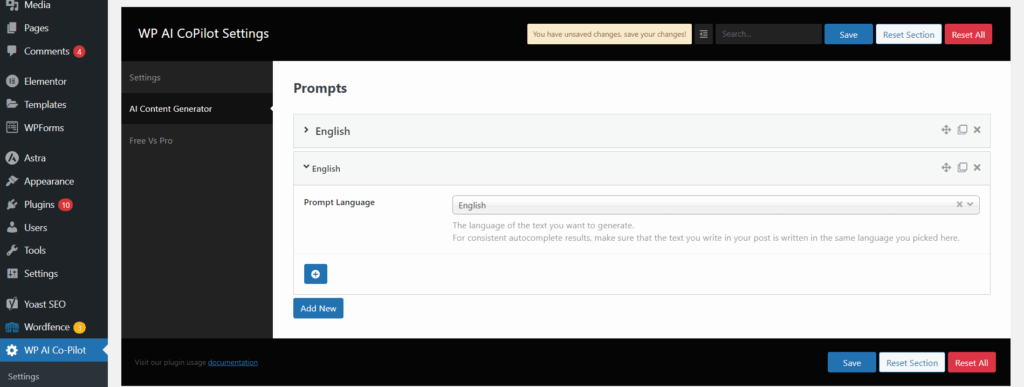Screen dimensions: 1024x387
Task: Click the Plugins plug icon
Action: coord(12,204)
